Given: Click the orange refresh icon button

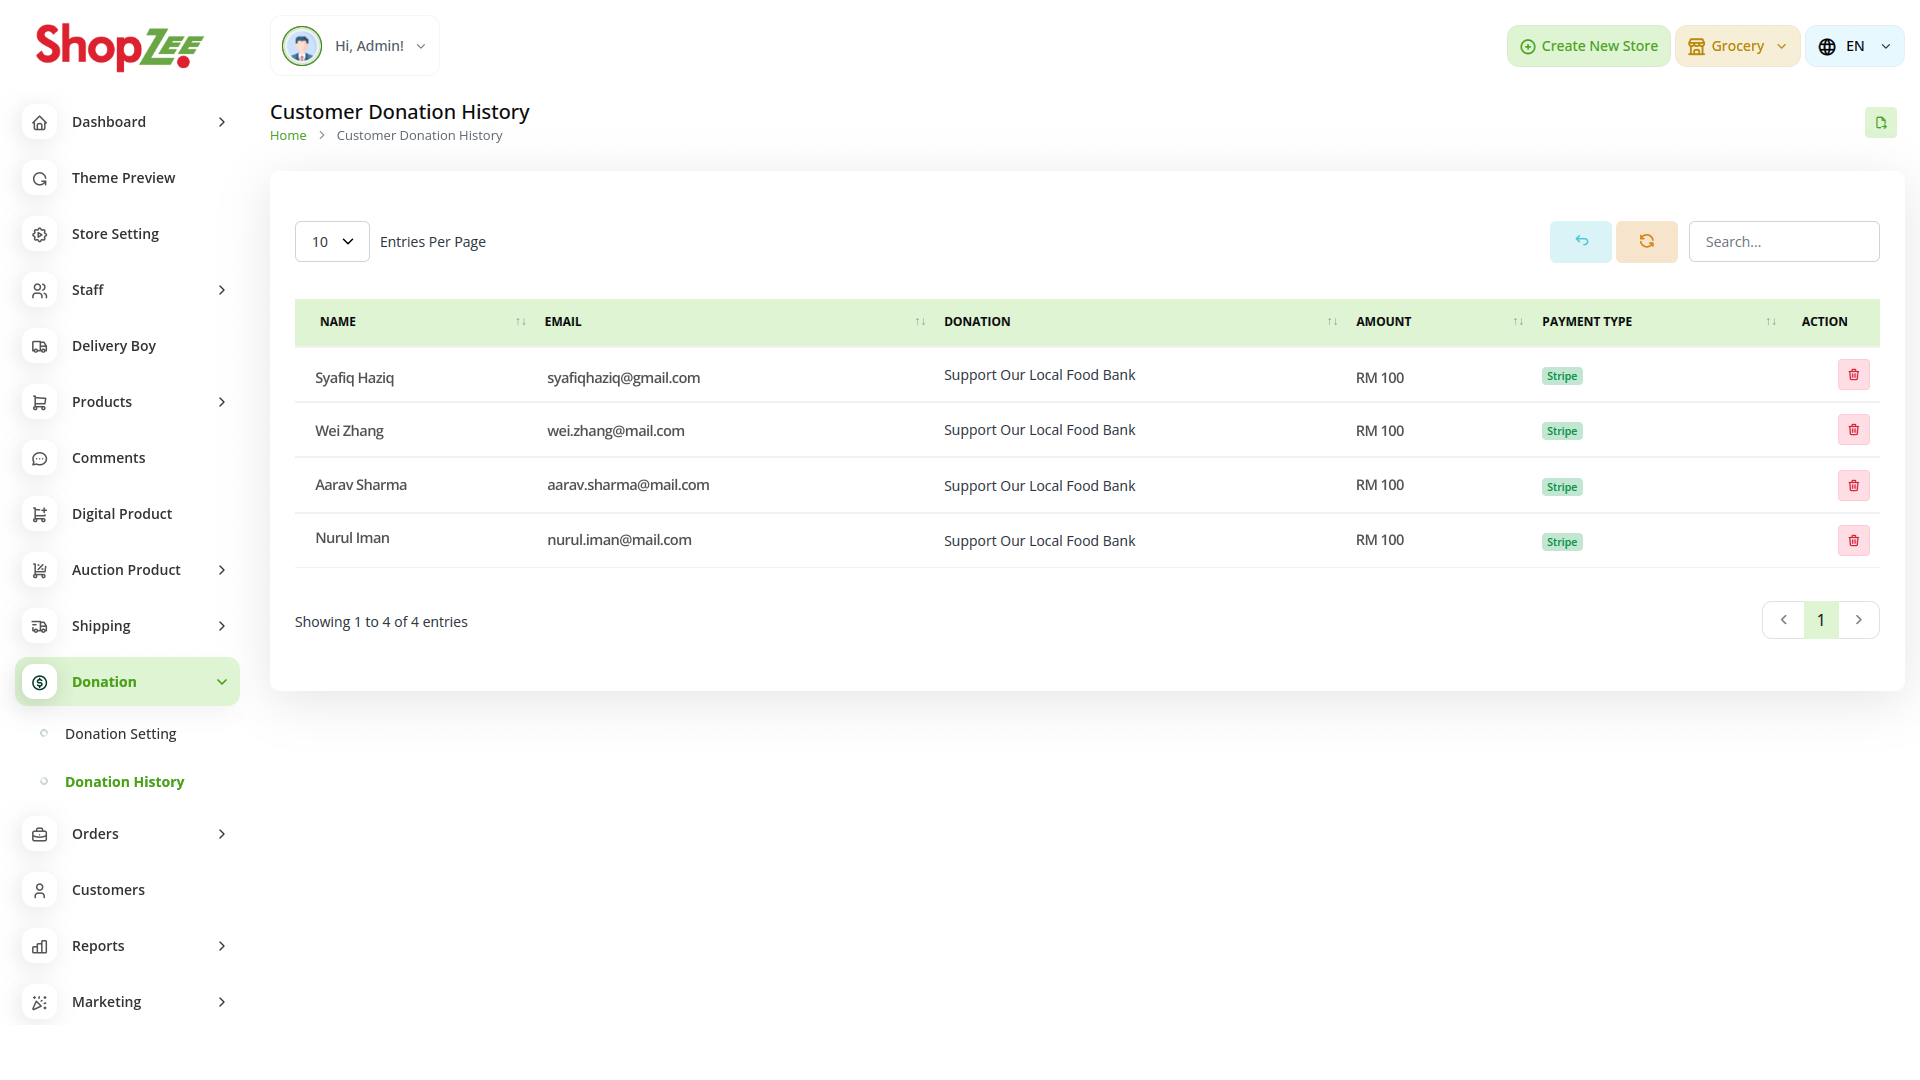Looking at the screenshot, I should 1646,242.
